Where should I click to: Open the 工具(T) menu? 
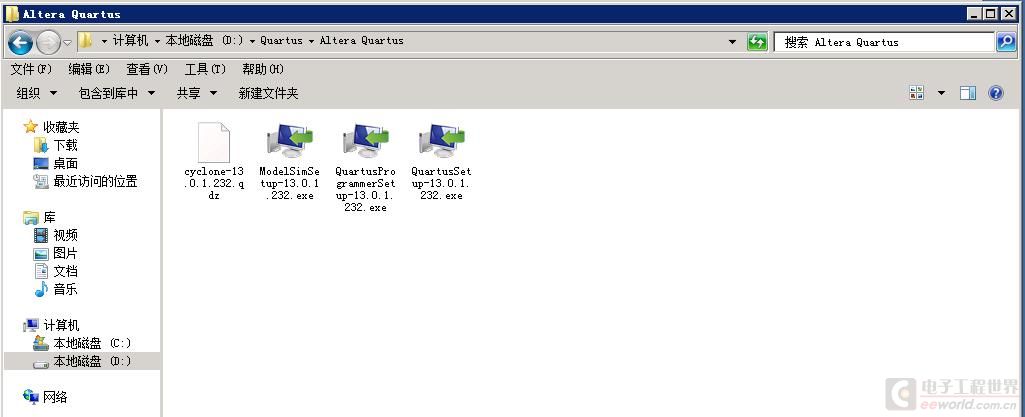pos(205,69)
